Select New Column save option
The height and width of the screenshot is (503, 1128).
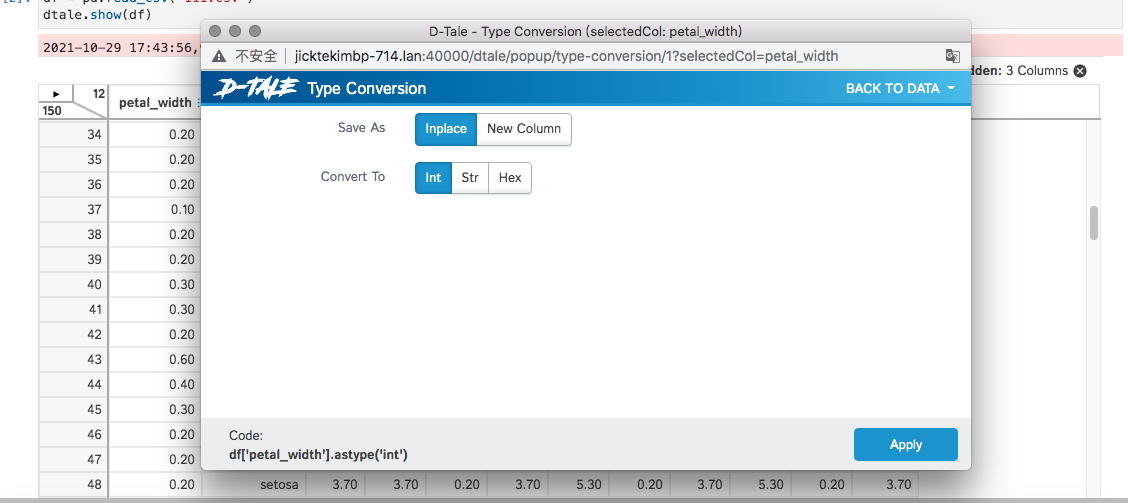tap(524, 129)
